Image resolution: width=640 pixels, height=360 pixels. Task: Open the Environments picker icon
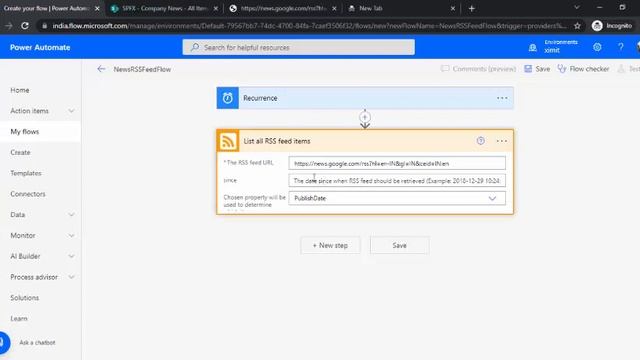pyautogui.click(x=533, y=48)
